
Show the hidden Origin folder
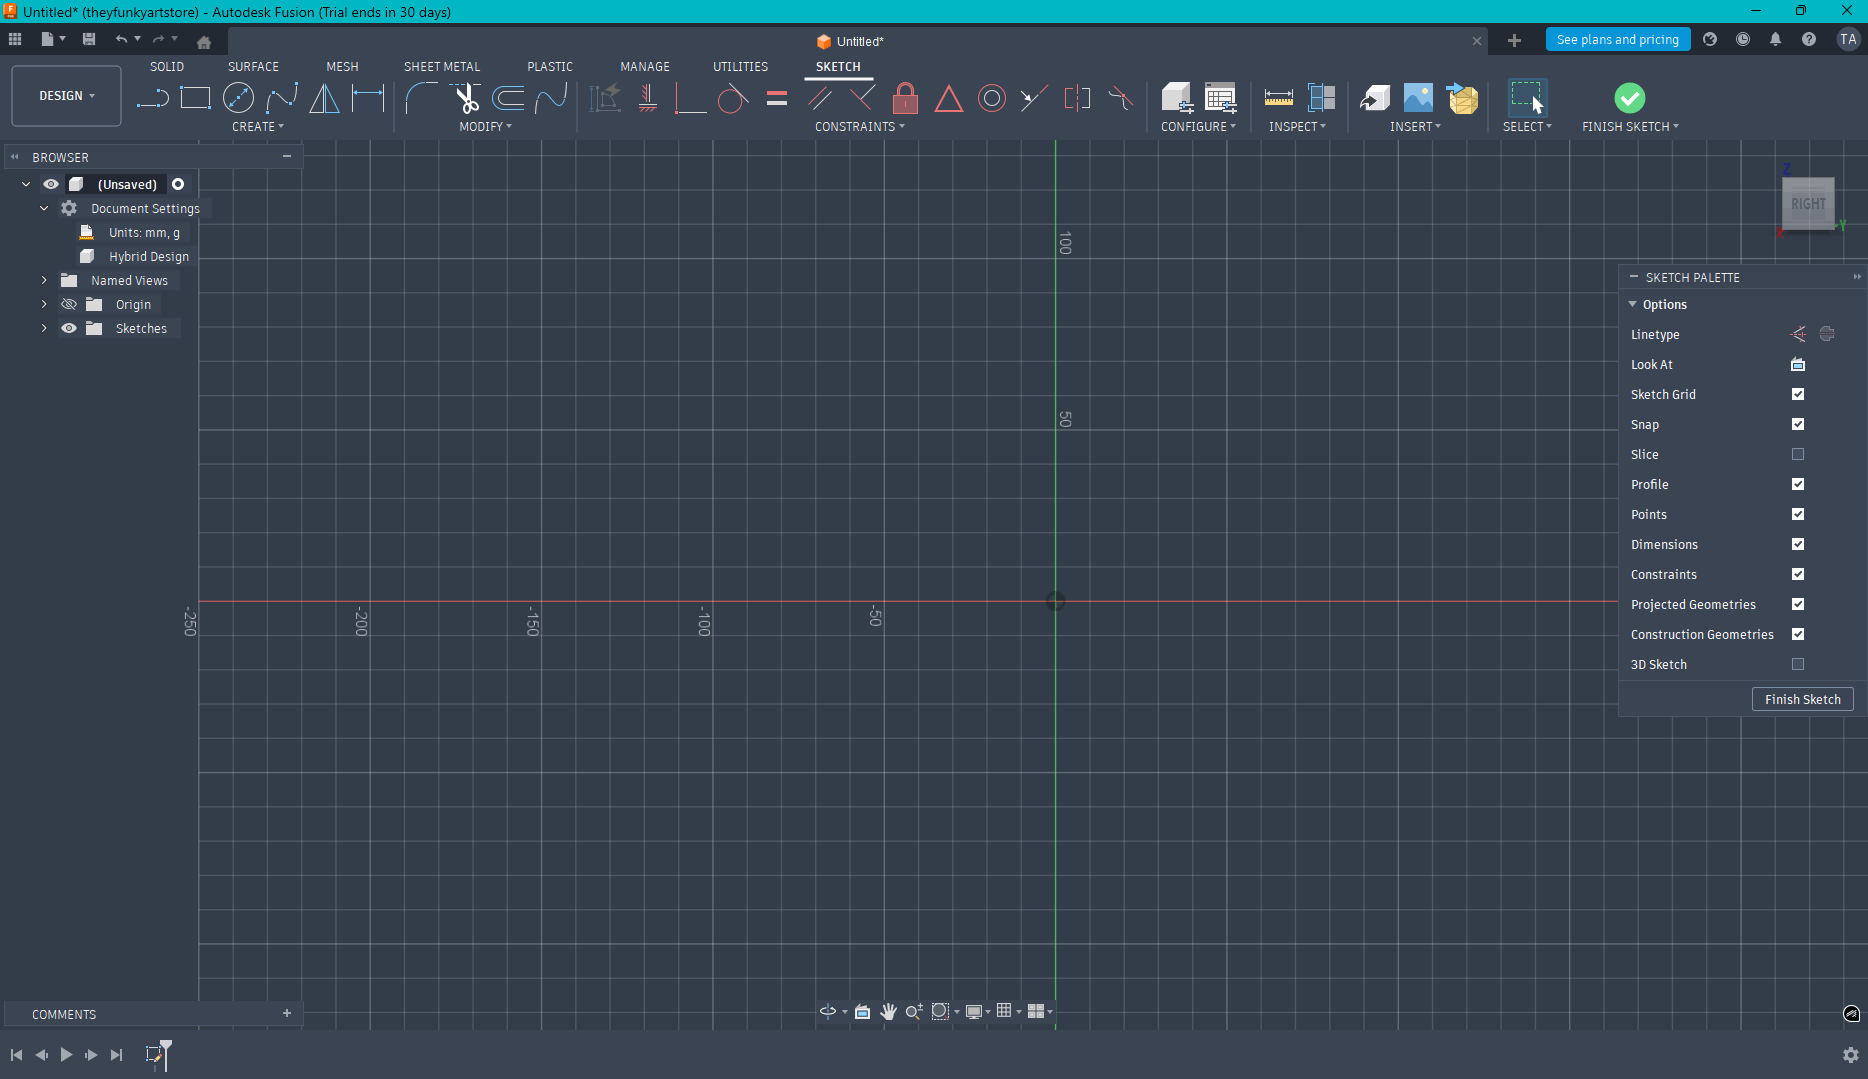[x=69, y=304]
